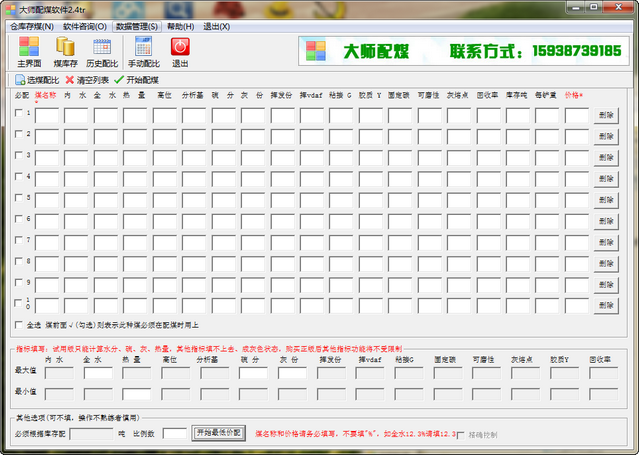Click the 删除 button for row 8
Screen dimensions: 639x455
[x=606, y=264]
